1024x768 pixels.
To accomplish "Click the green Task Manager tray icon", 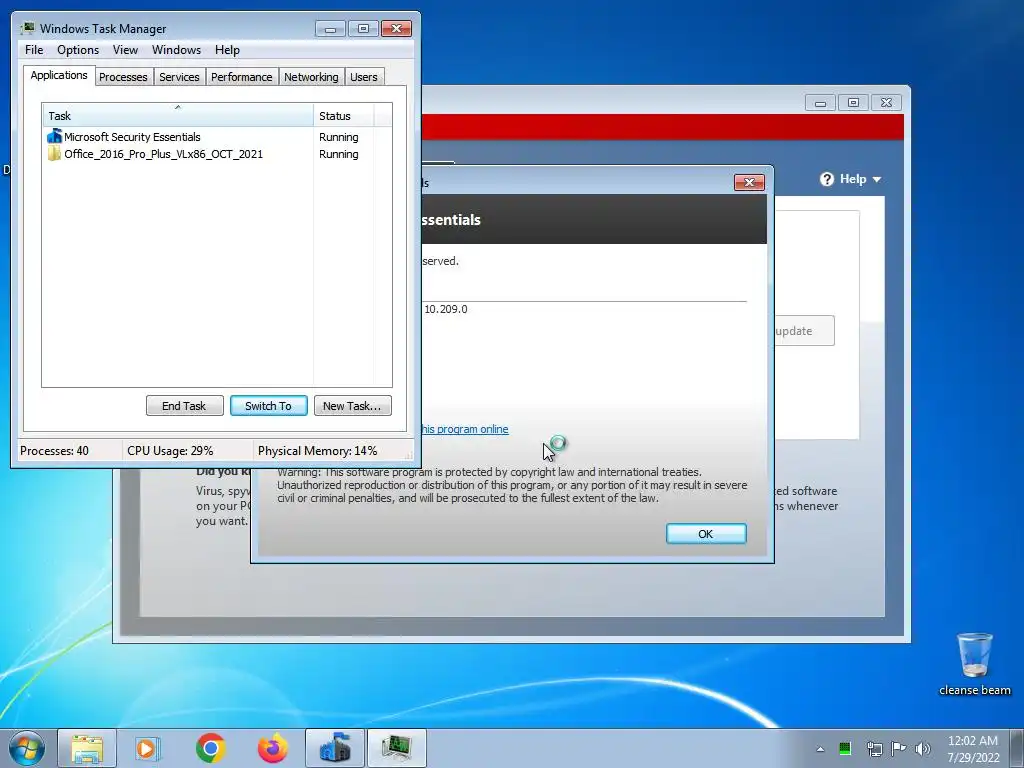I will 844,748.
